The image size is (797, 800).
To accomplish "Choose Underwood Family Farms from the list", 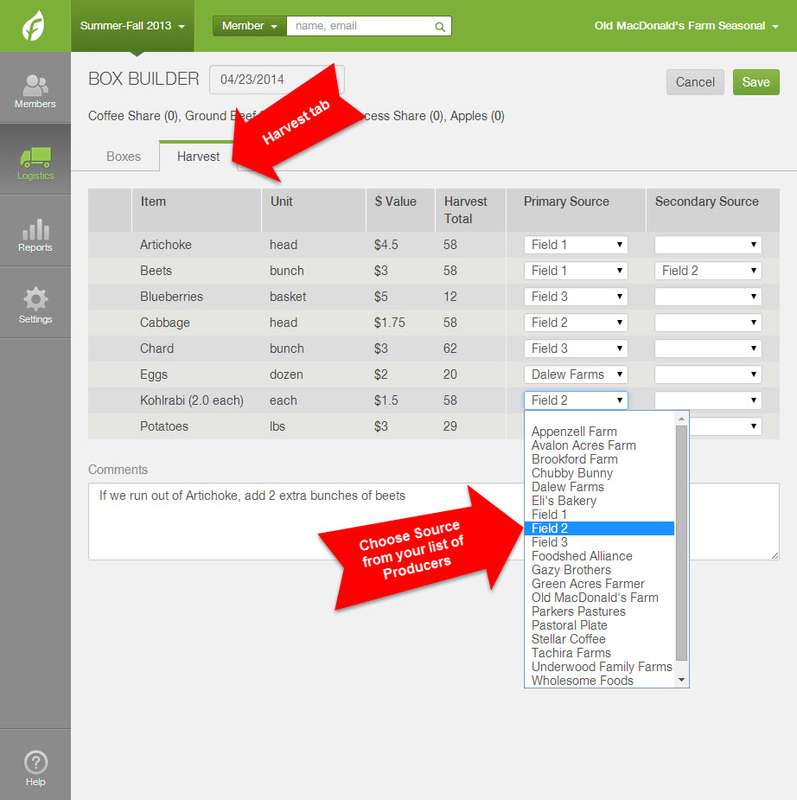I will [600, 667].
